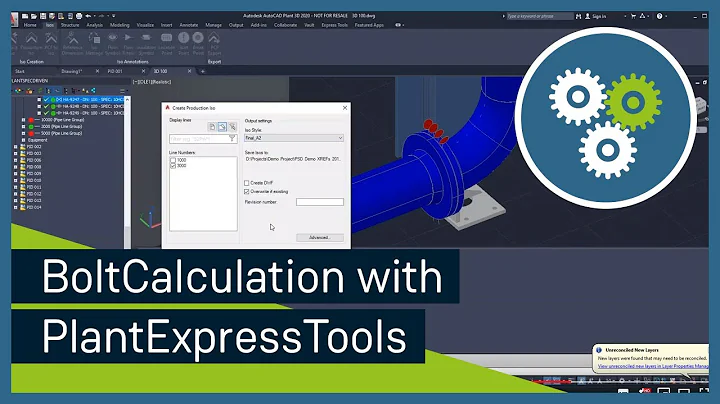Select the Production Iso ribbon tool
Image resolution: width=720 pixels, height=404 pixels.
tap(31, 44)
